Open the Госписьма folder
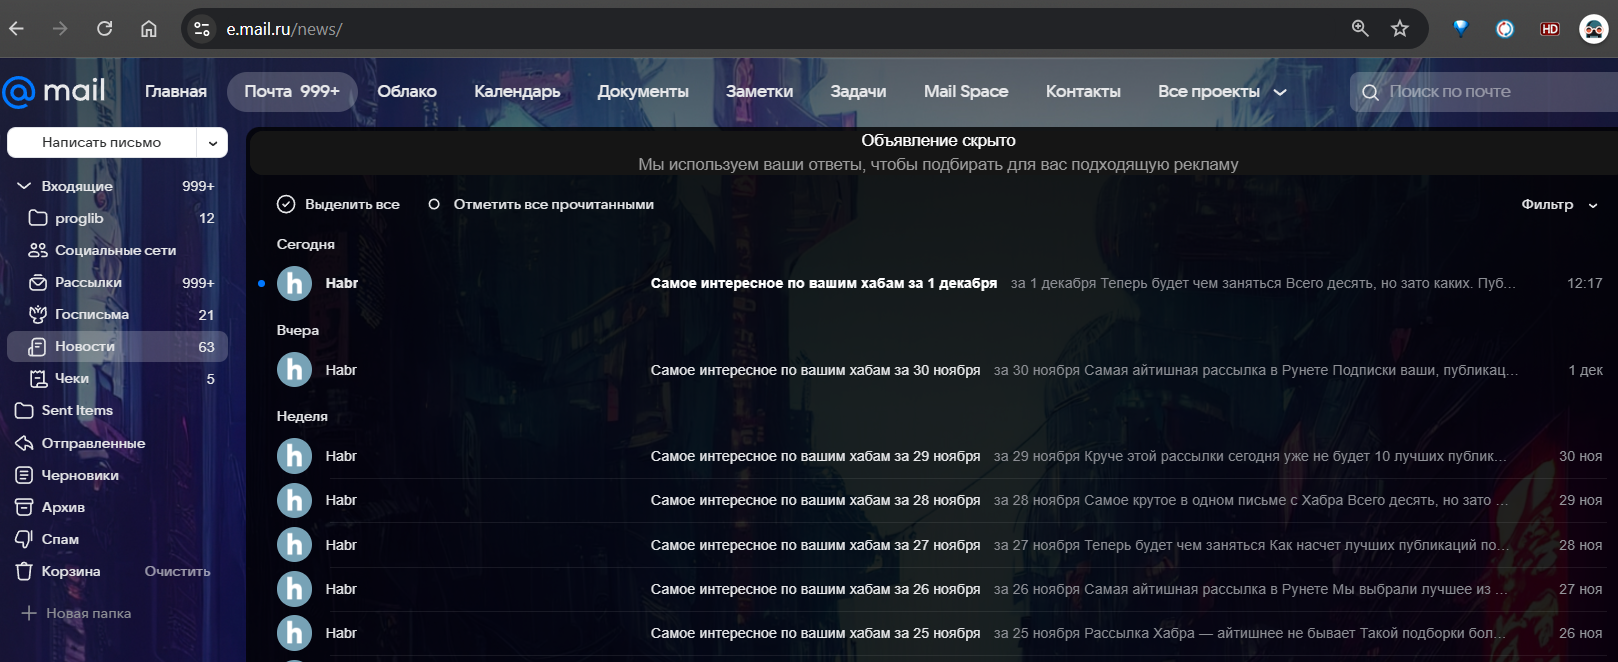 (117, 314)
